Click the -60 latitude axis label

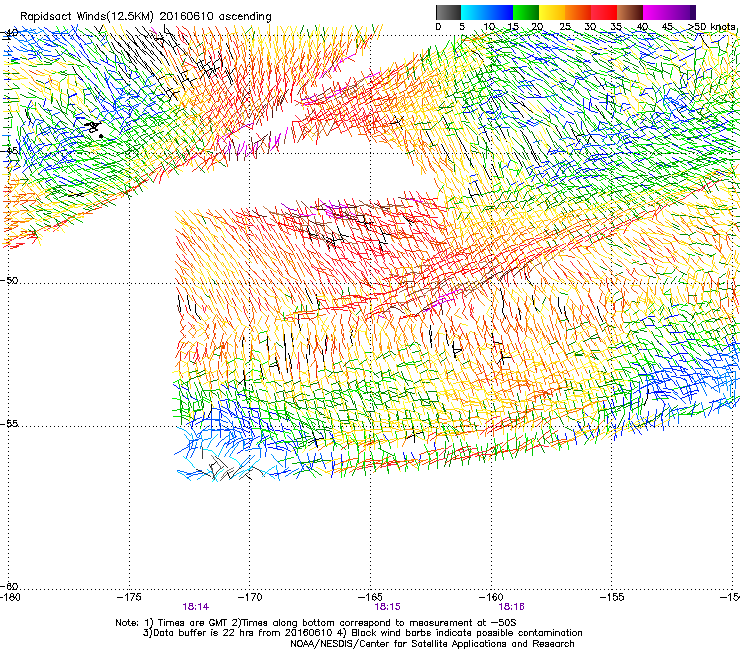pos(9,586)
